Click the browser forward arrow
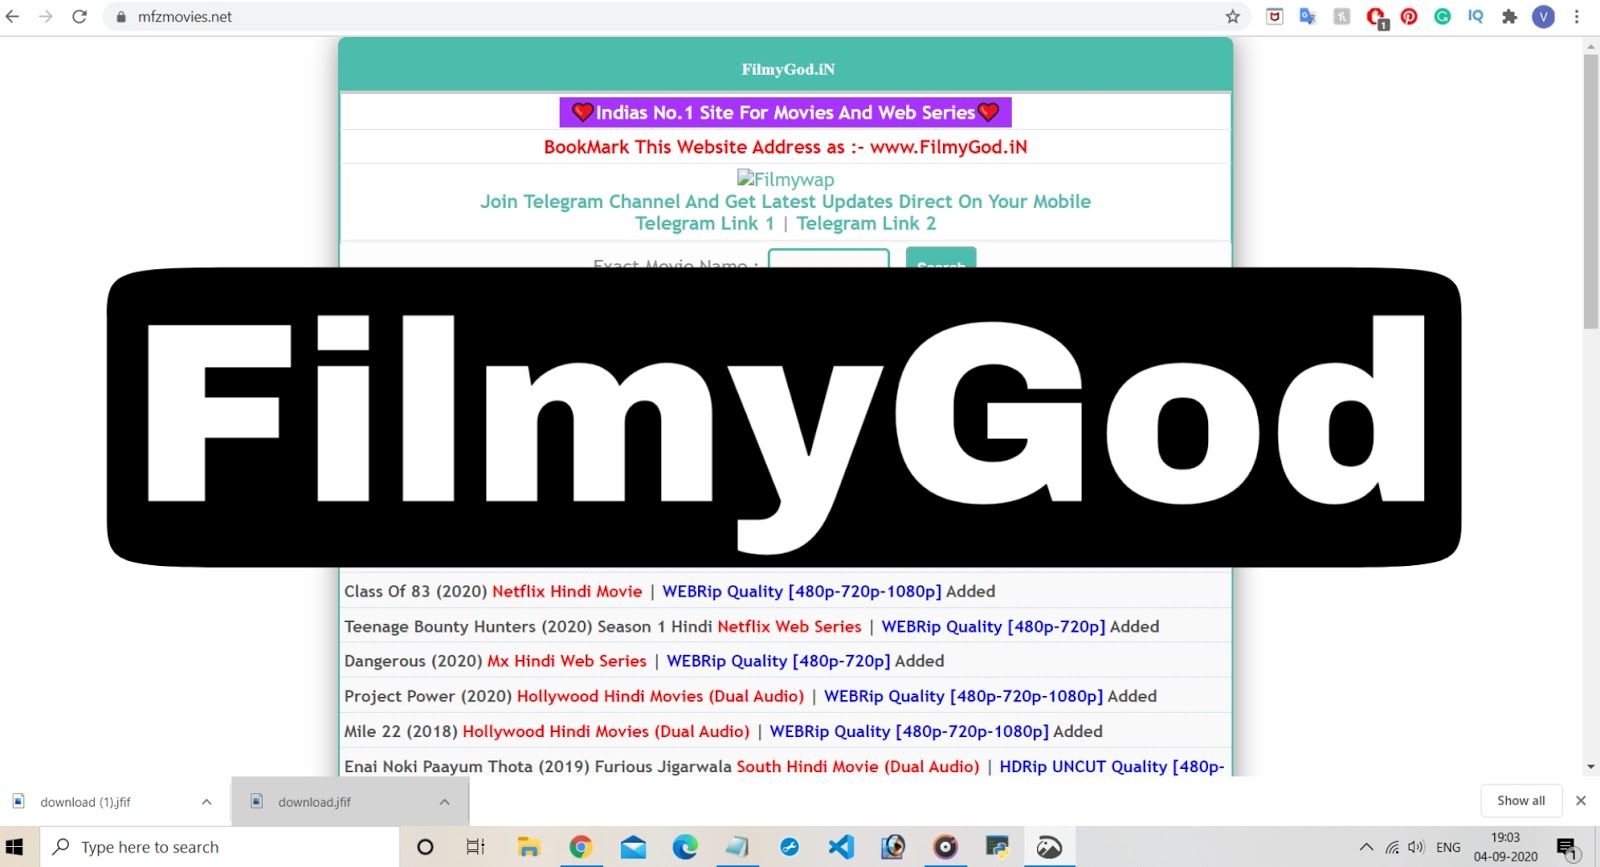 tap(46, 17)
